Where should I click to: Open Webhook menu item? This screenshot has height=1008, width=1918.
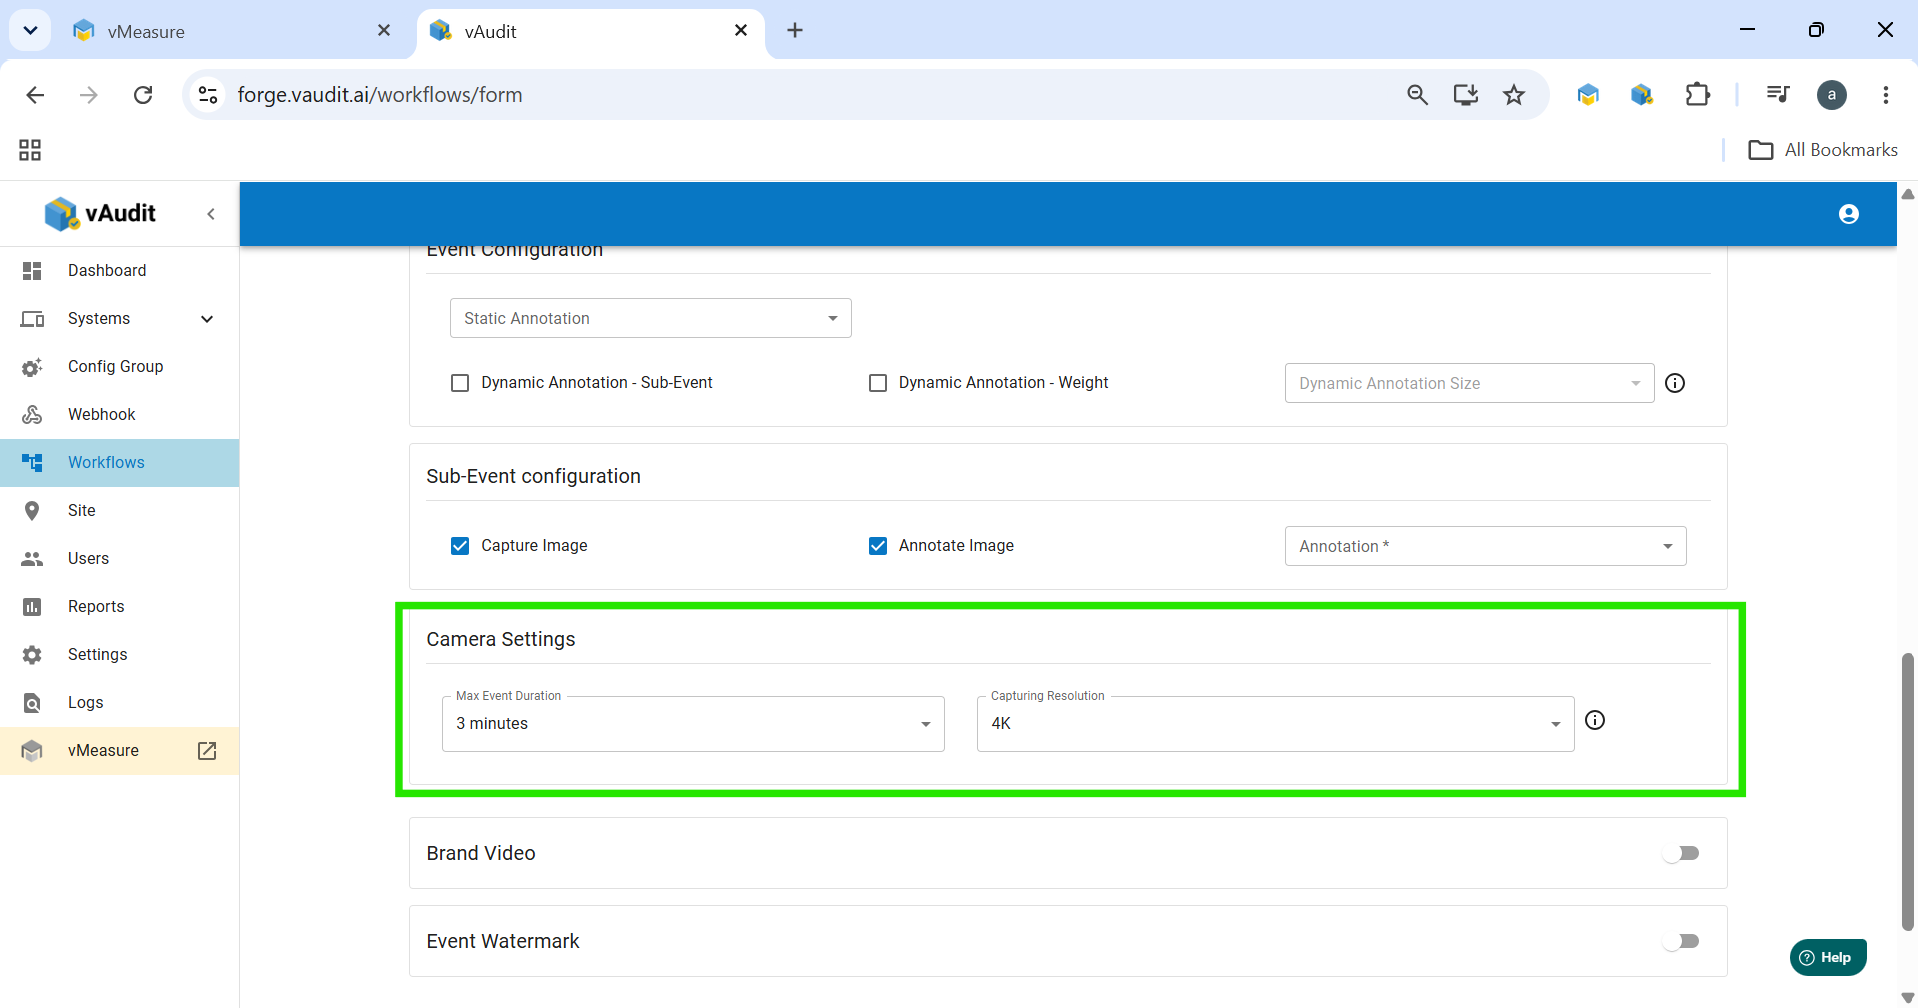tap(102, 415)
